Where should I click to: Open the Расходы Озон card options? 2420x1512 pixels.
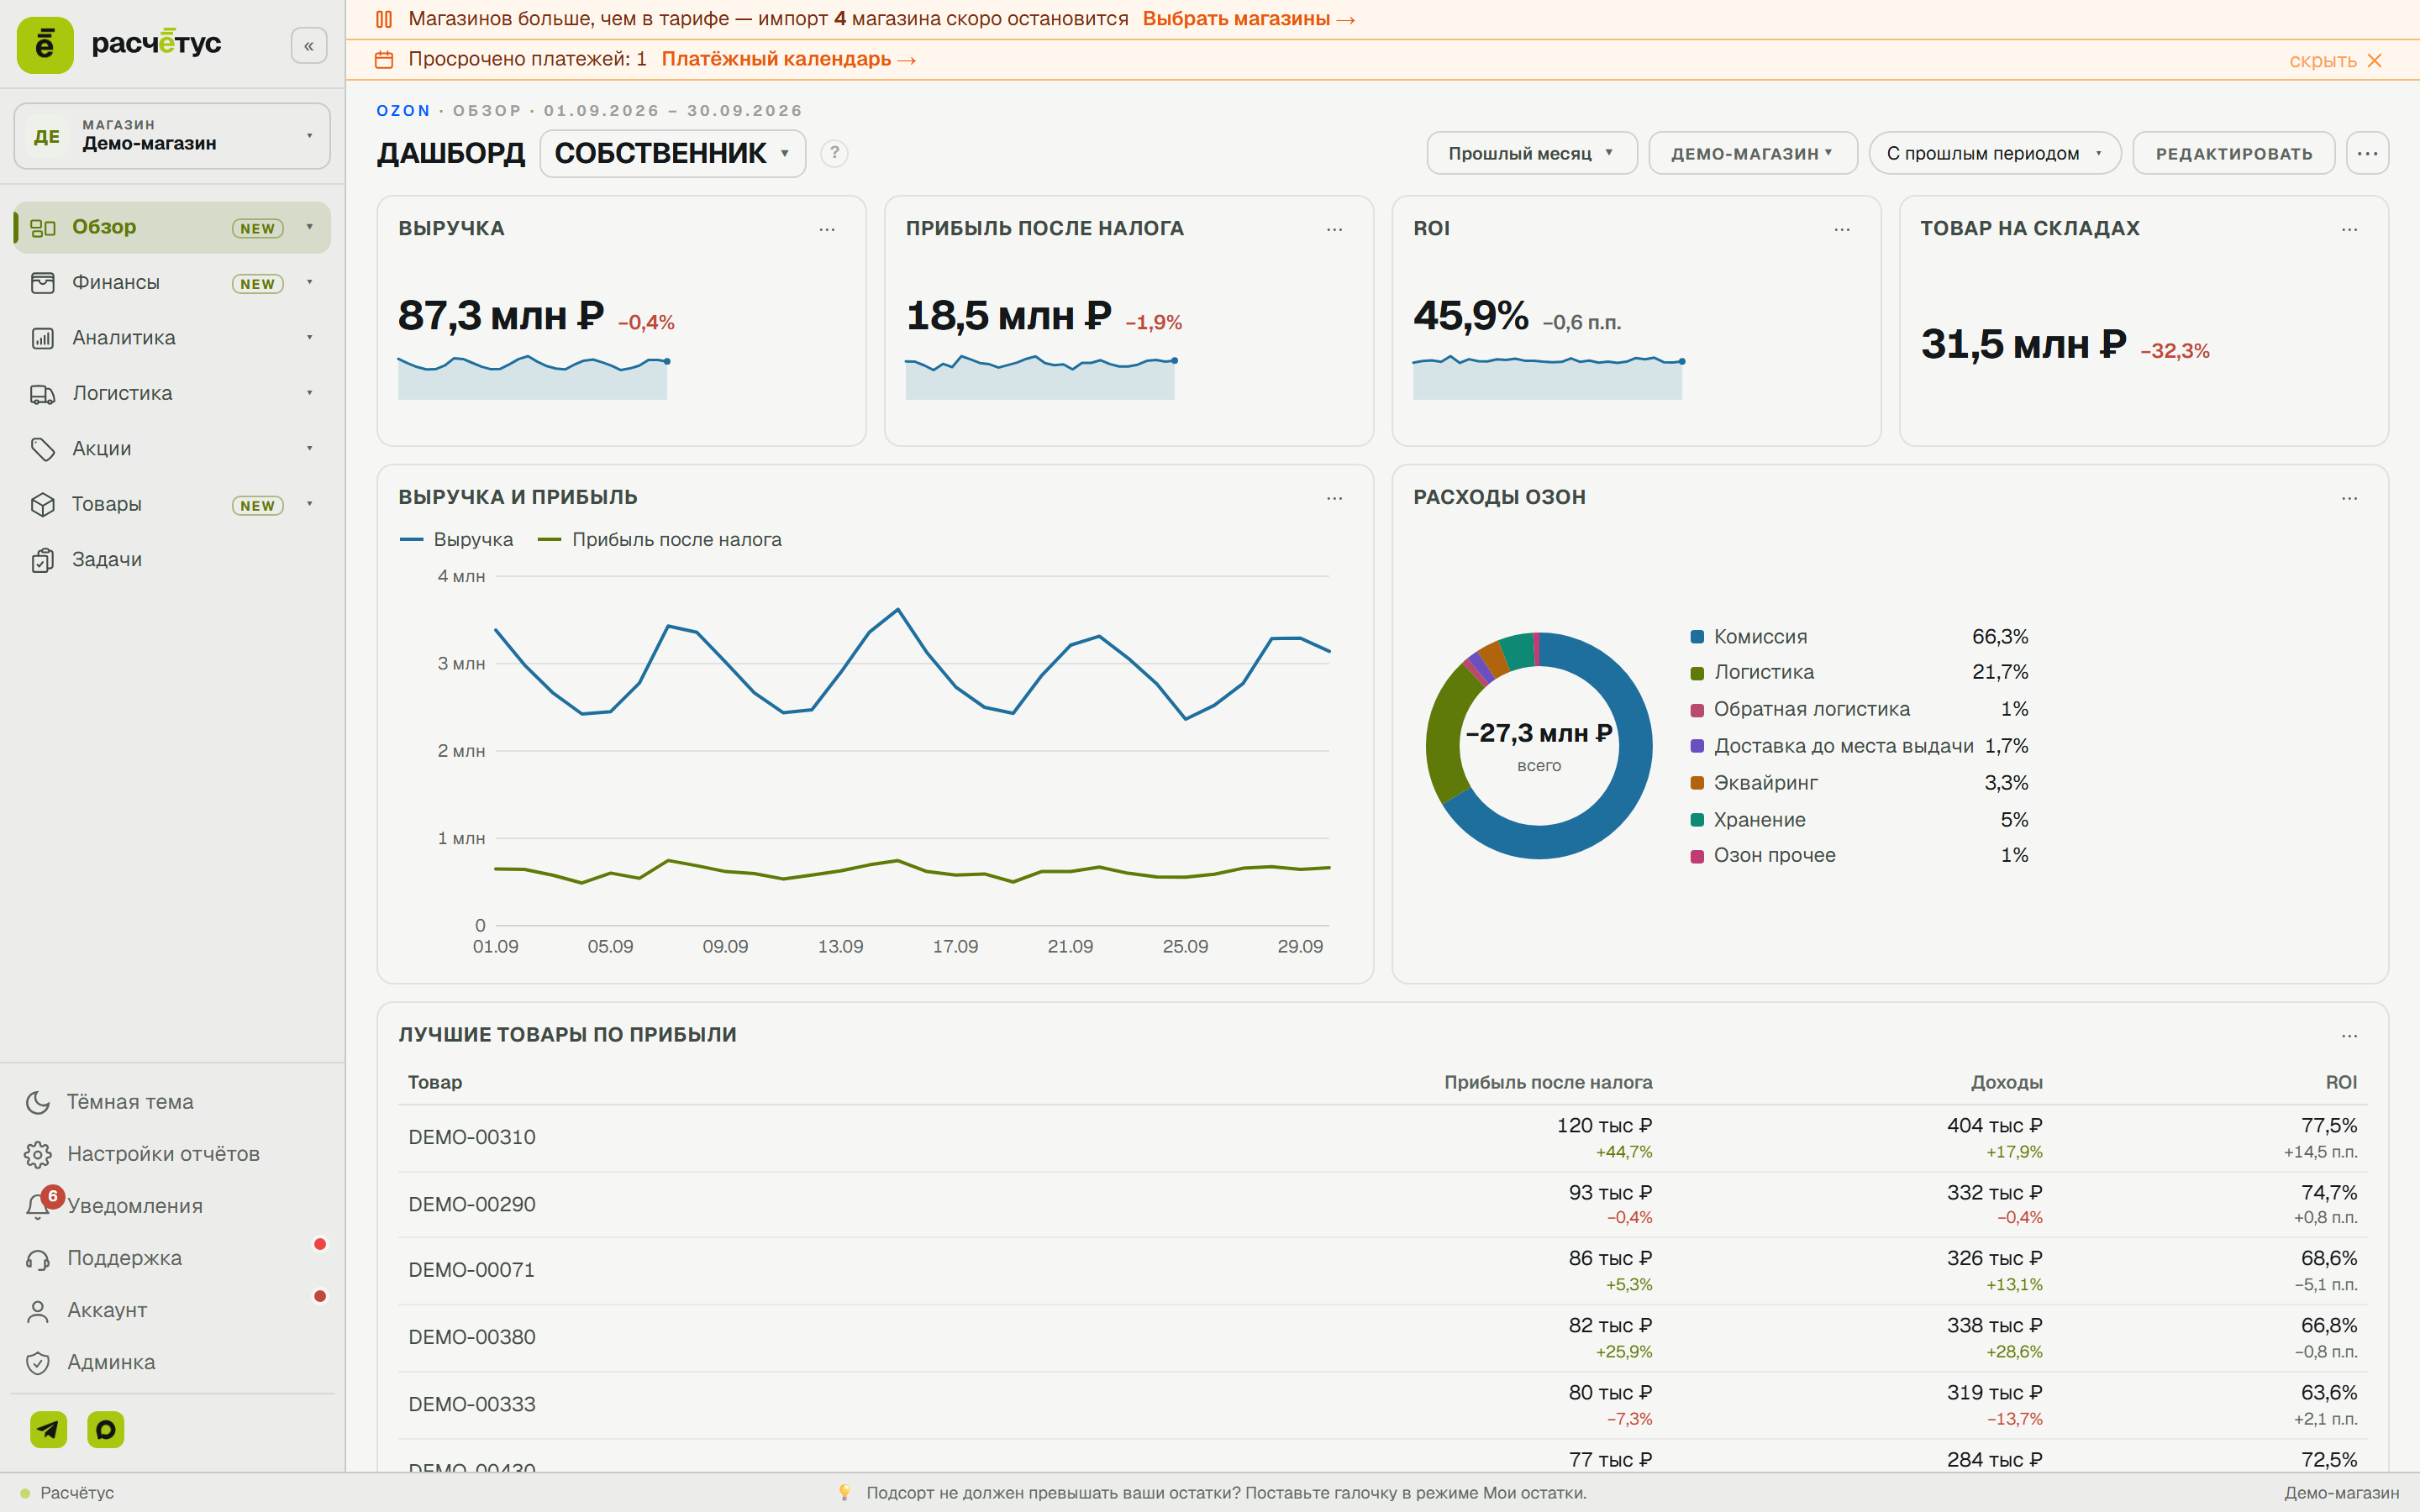tap(2349, 498)
